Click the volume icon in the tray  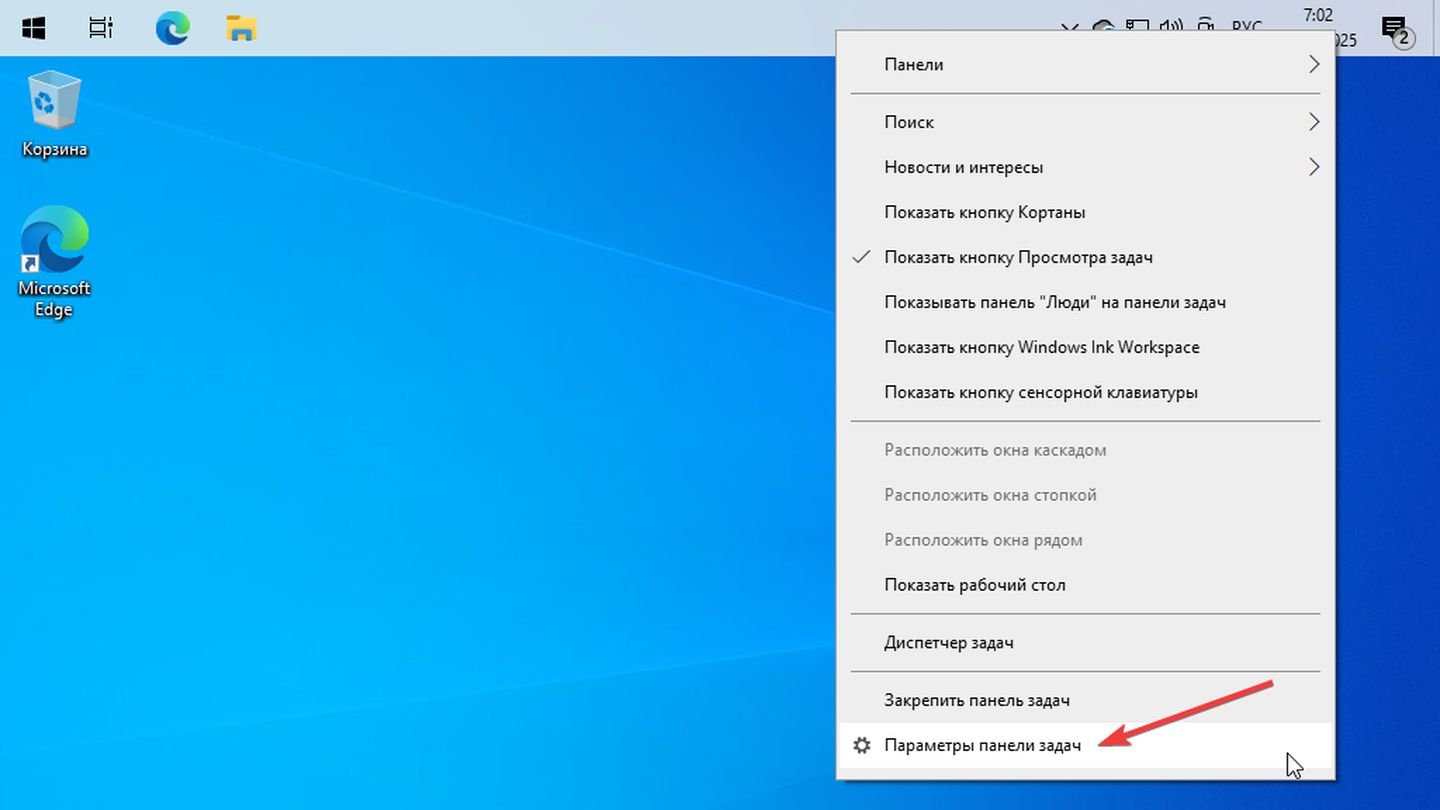(1169, 27)
